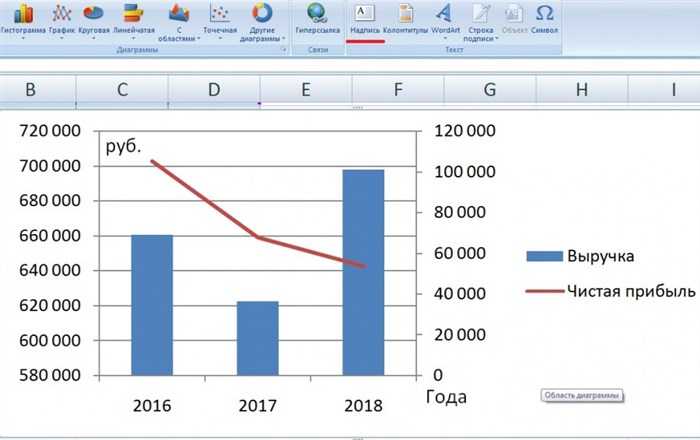
Task: Click the 2016 category axis label
Action: [152, 406]
